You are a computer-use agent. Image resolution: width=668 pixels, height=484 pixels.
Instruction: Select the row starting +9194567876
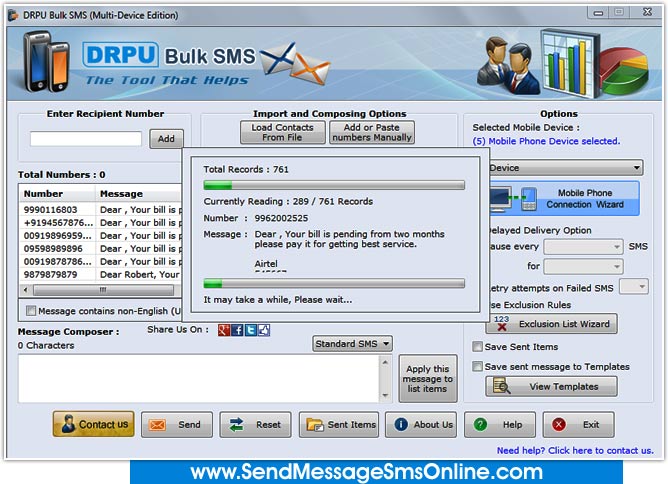coord(101,222)
